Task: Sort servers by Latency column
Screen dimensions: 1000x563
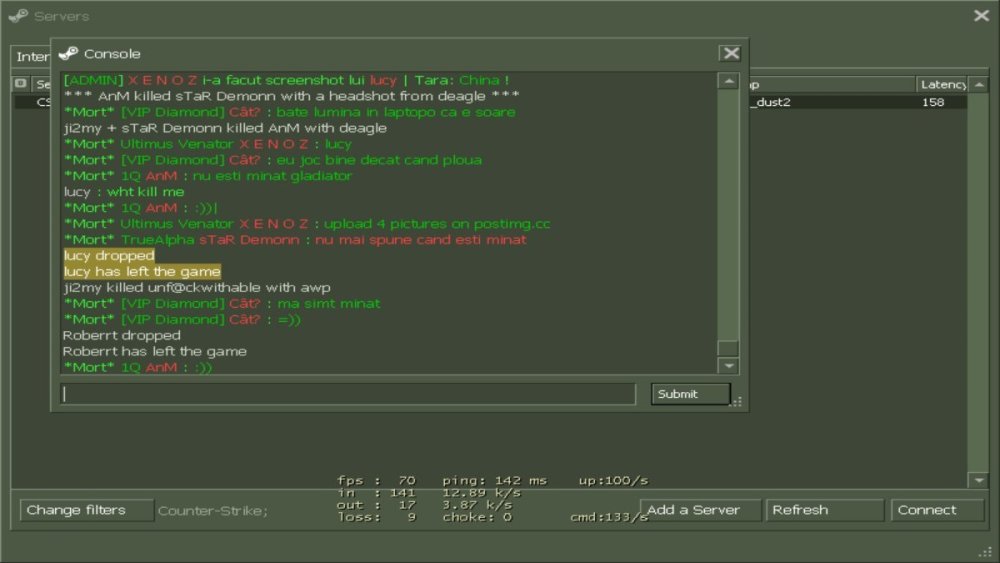Action: click(943, 84)
